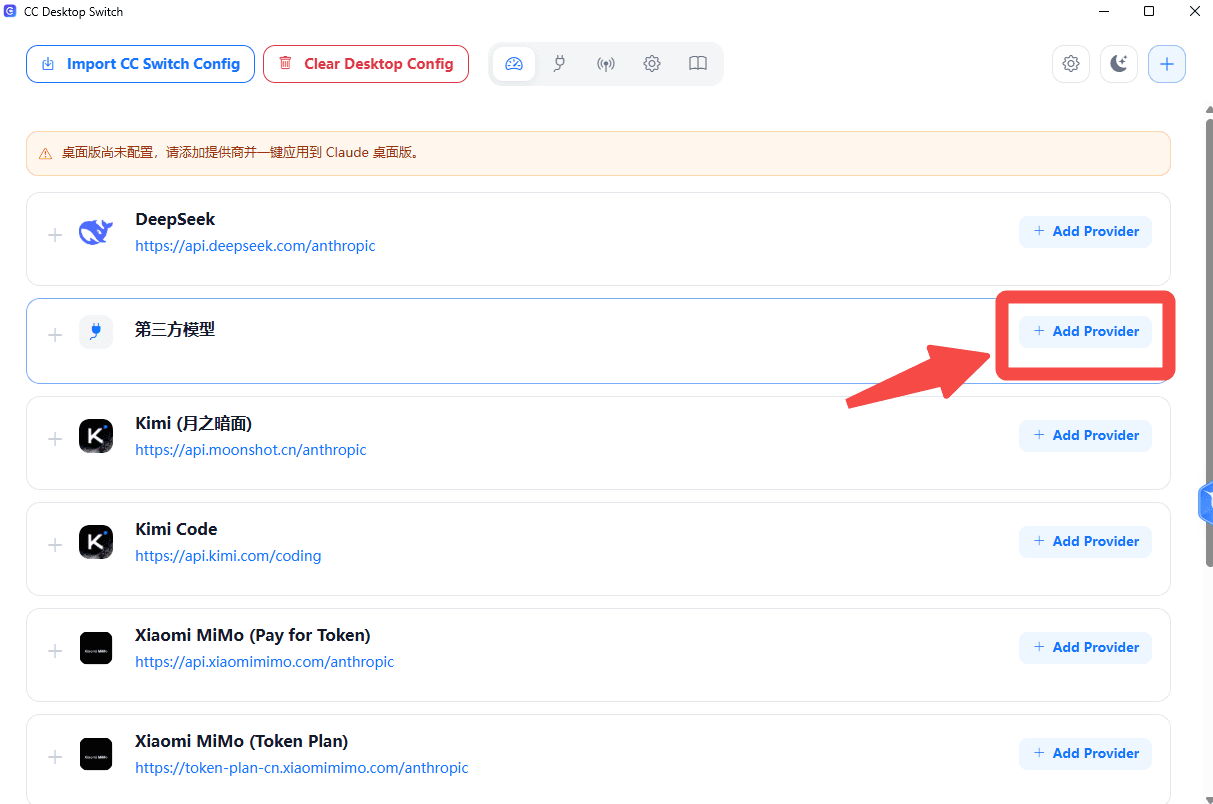Expand the Kimi Code row plus handle
This screenshot has height=804, width=1213.
click(x=55, y=545)
